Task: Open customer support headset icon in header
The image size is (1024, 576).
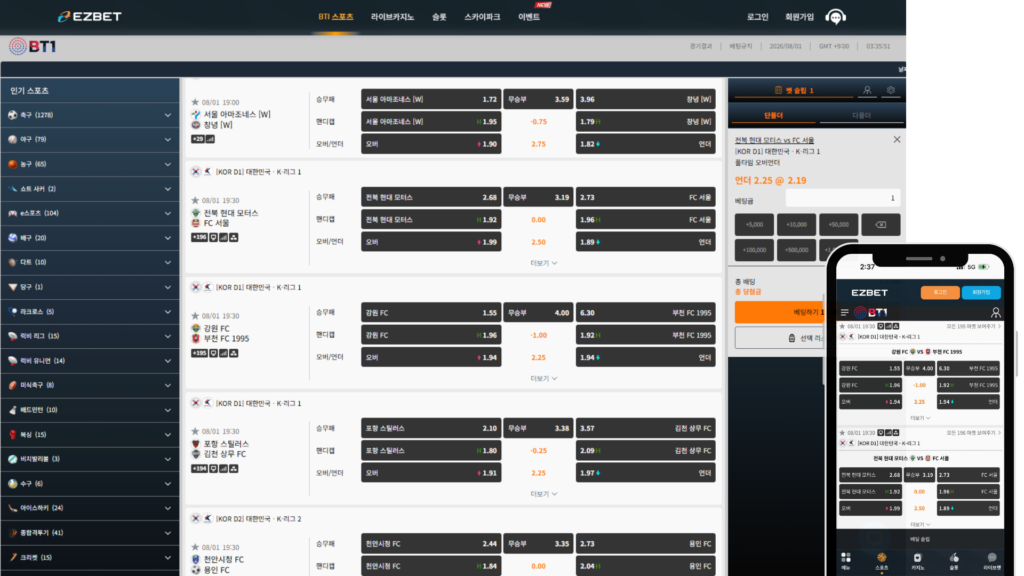Action: [835, 17]
